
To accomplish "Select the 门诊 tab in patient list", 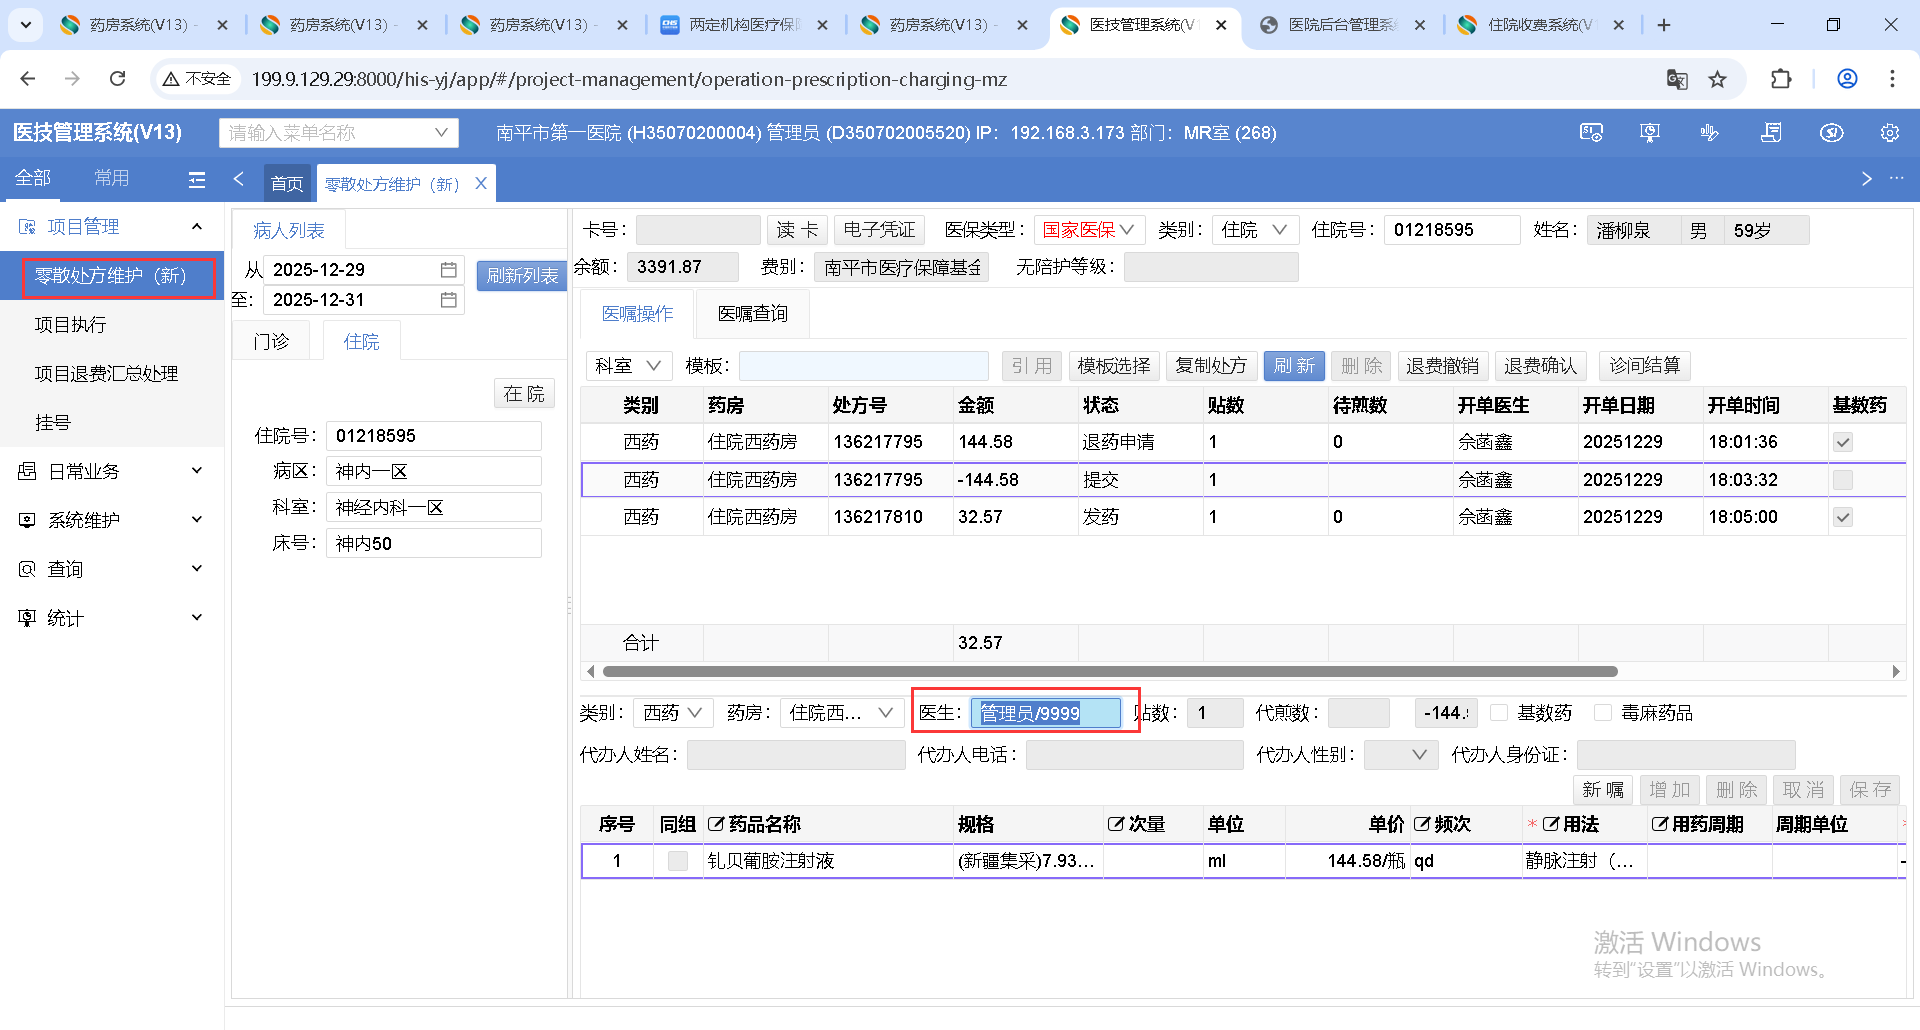I will (x=271, y=342).
